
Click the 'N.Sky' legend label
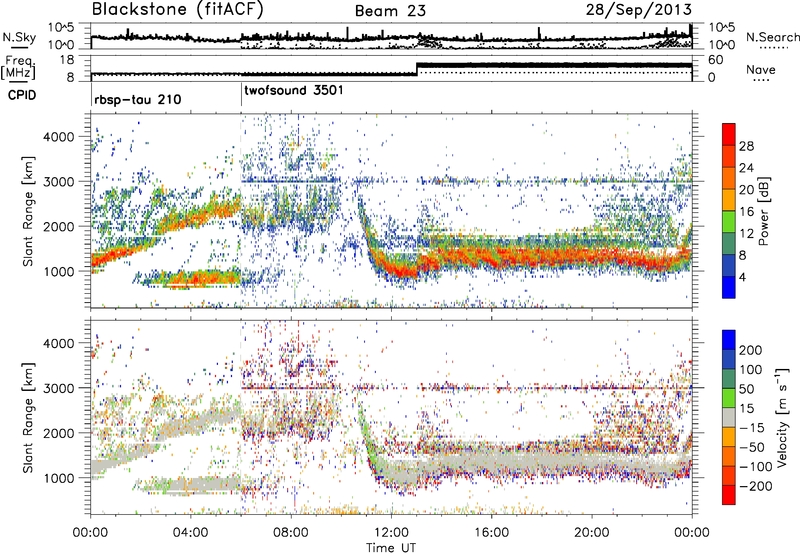19,37
